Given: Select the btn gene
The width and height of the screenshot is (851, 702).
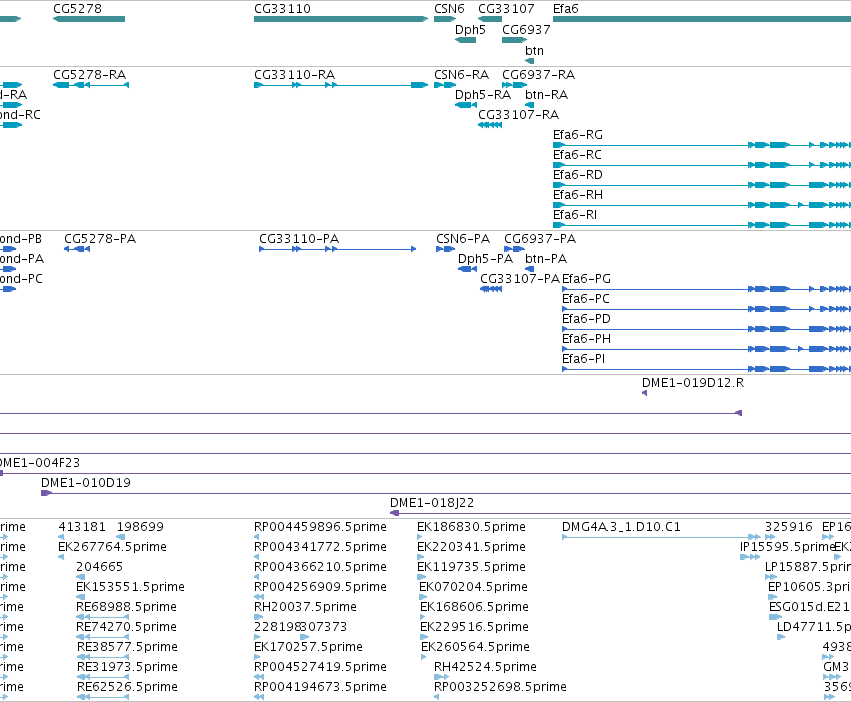Looking at the screenshot, I should pos(530,61).
